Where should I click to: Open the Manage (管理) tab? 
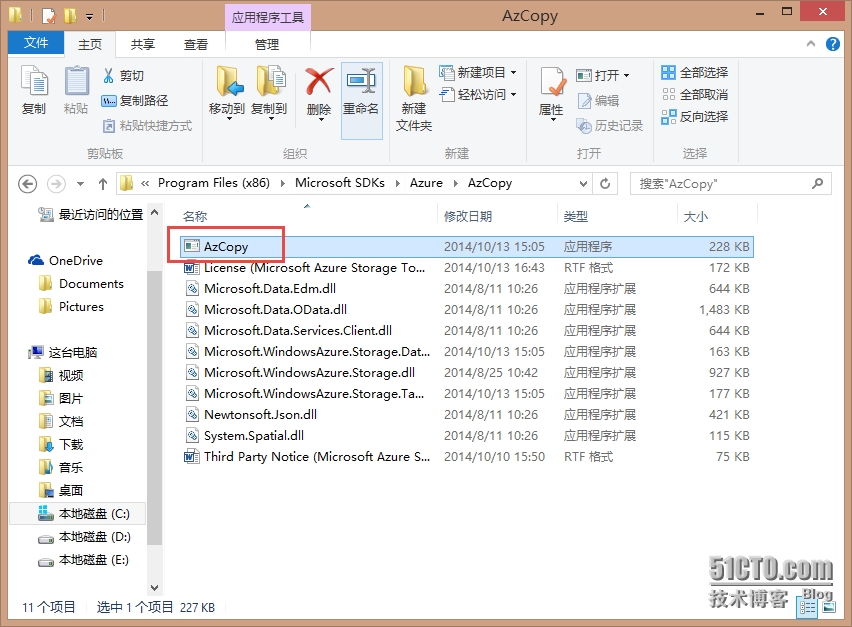pyautogui.click(x=267, y=44)
